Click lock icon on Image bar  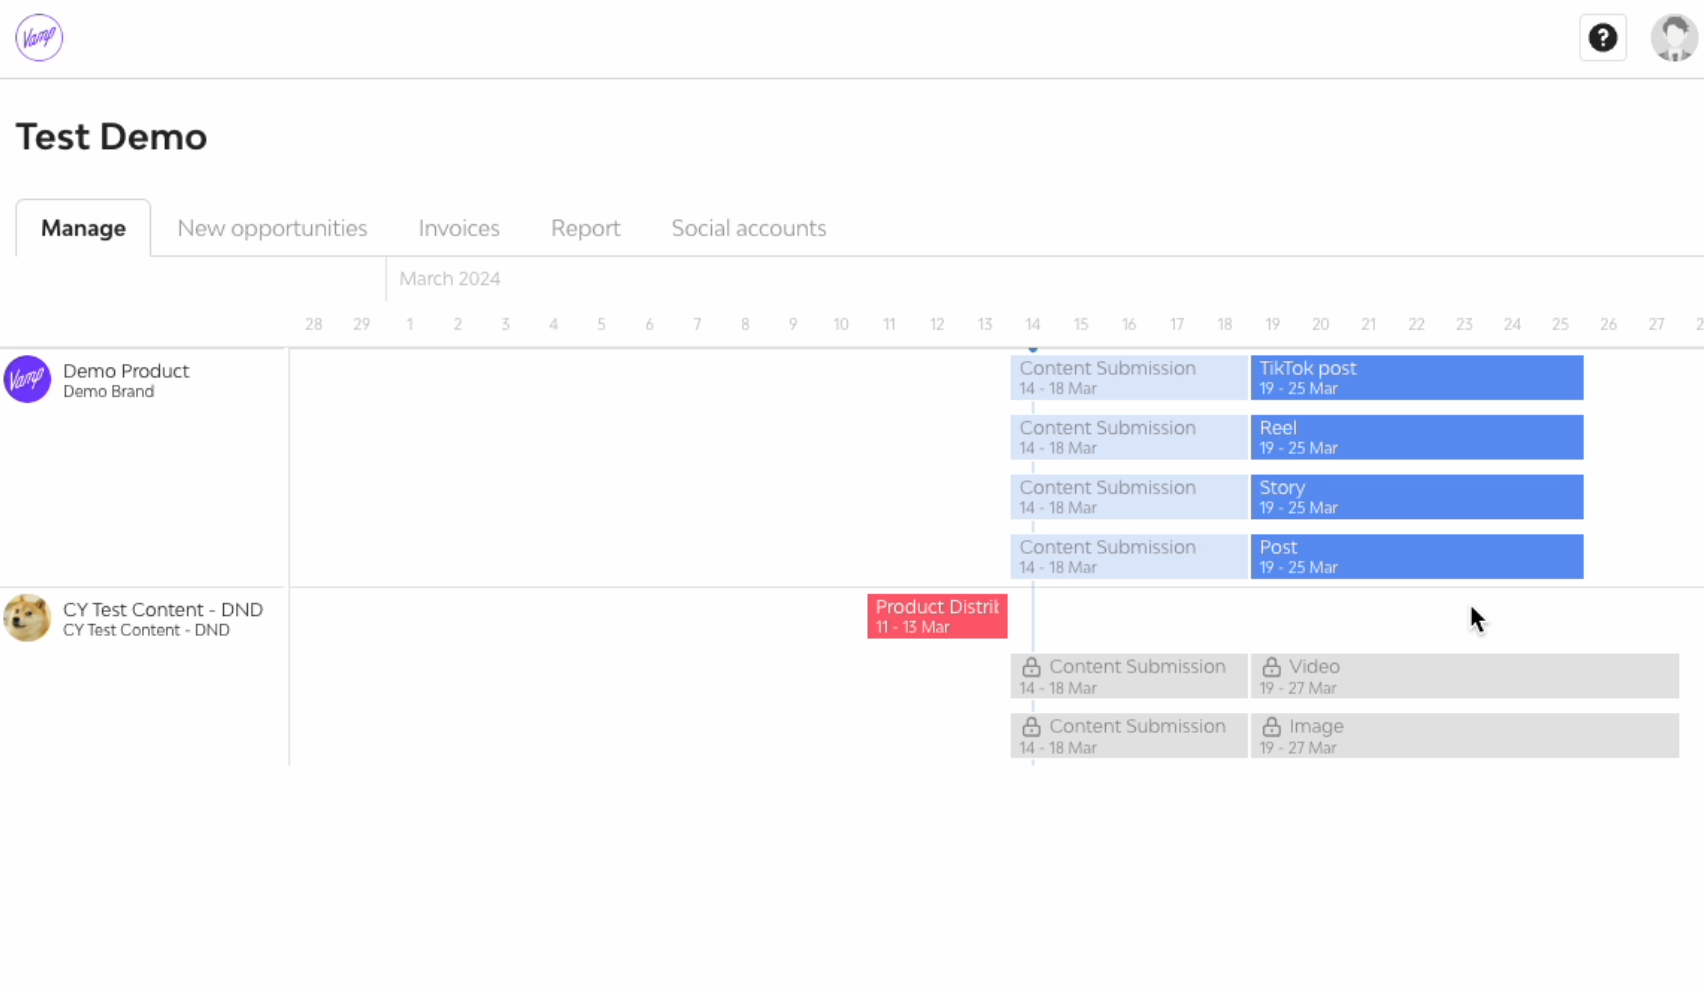point(1271,727)
